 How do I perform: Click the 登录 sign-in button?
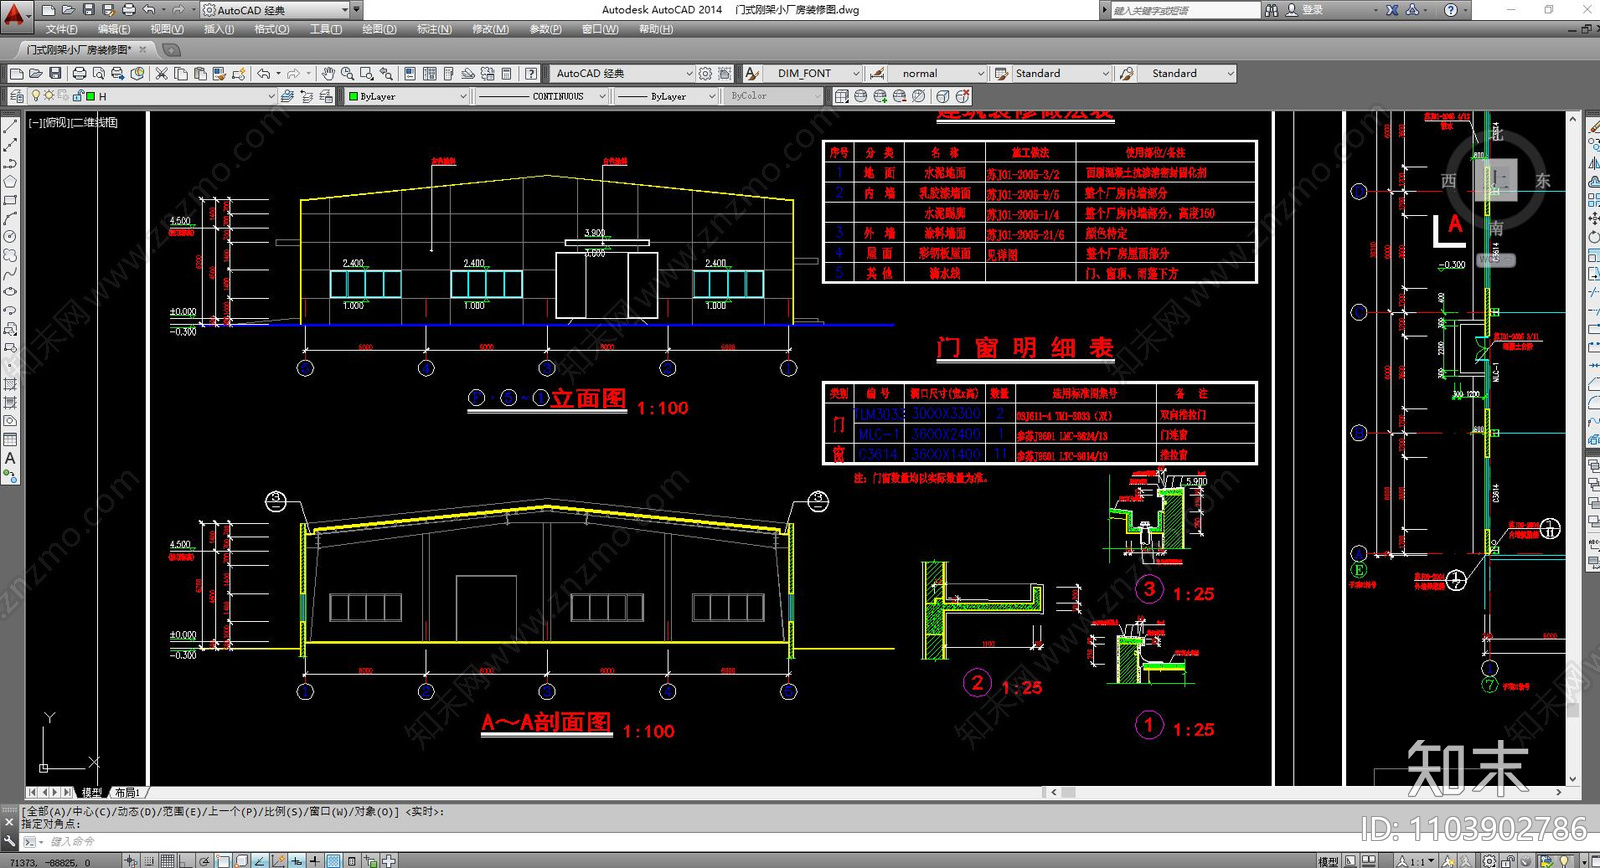[1312, 10]
